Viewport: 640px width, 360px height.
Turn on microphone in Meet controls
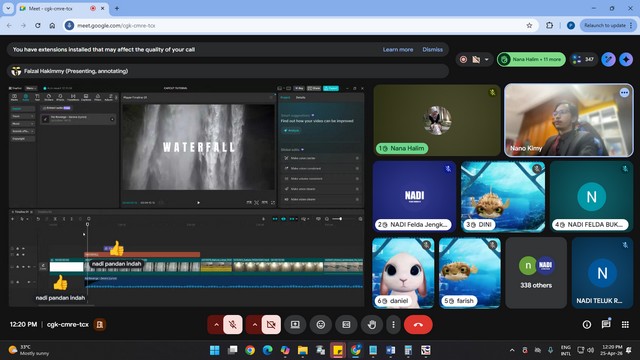(x=233, y=324)
